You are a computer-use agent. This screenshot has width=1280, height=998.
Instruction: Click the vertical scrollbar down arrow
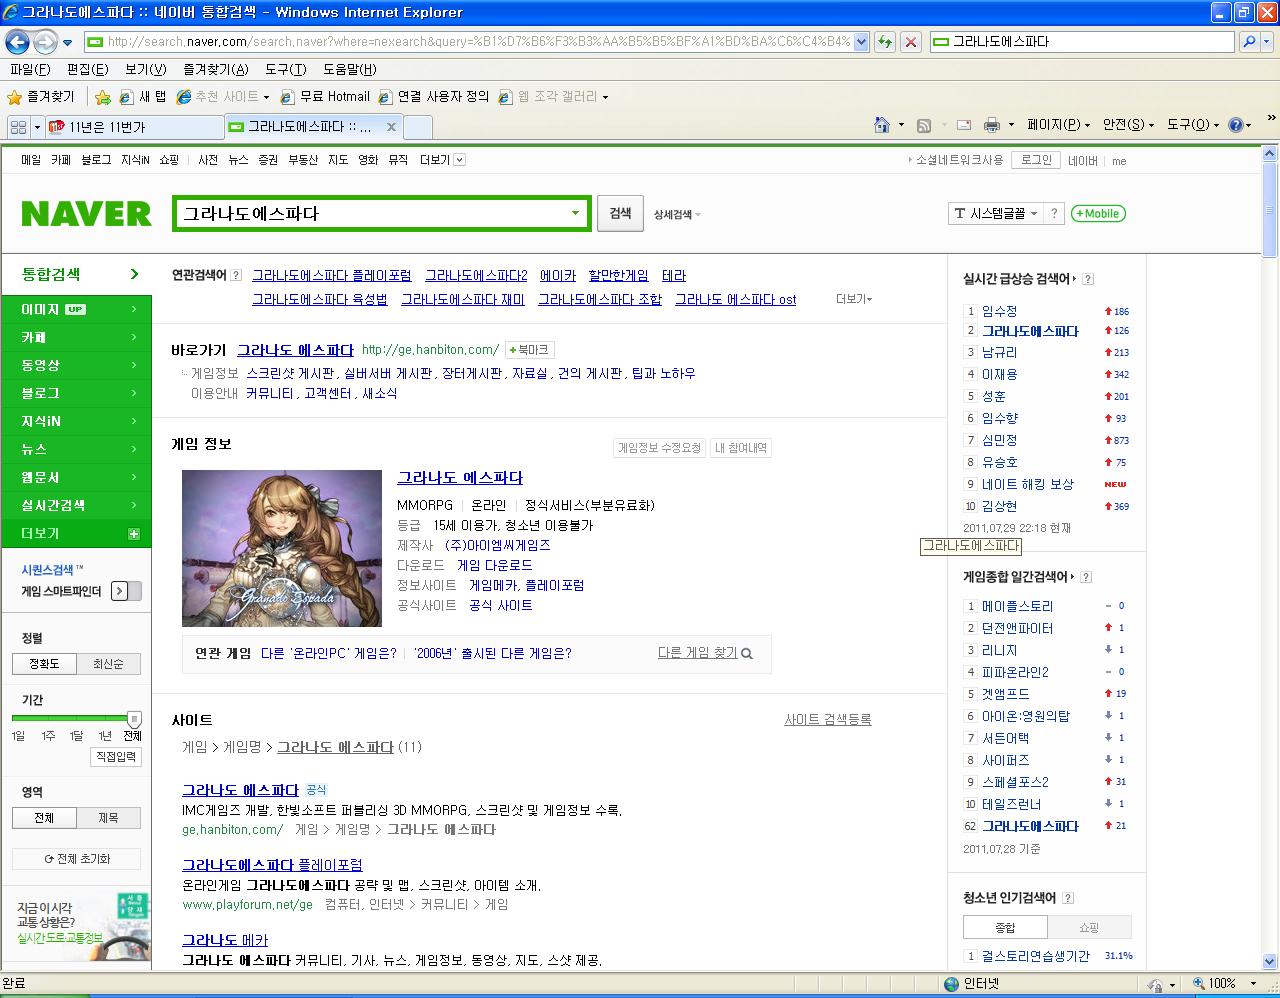1270,961
